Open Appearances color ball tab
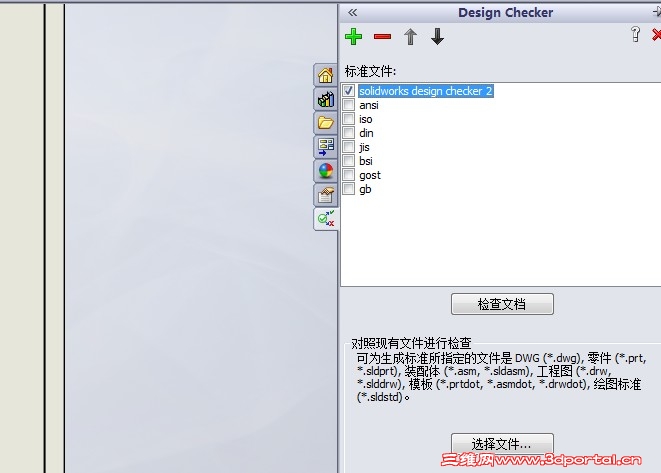 coord(325,171)
